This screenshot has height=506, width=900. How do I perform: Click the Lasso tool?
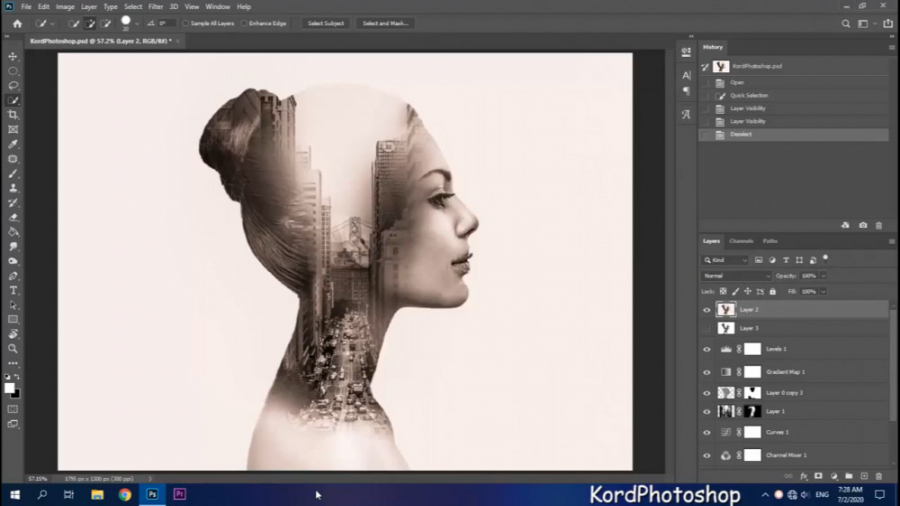pos(13,86)
